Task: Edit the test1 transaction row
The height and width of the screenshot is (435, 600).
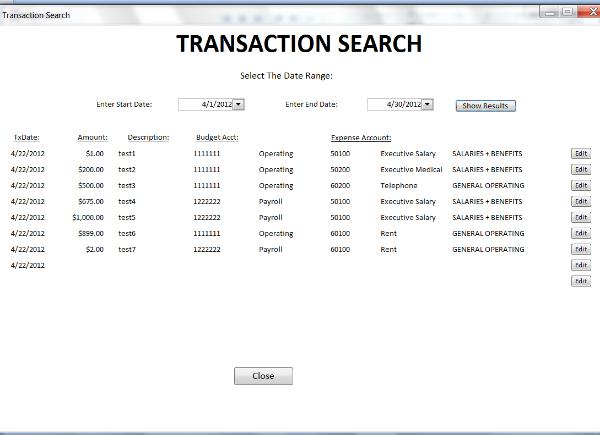Action: (580, 153)
